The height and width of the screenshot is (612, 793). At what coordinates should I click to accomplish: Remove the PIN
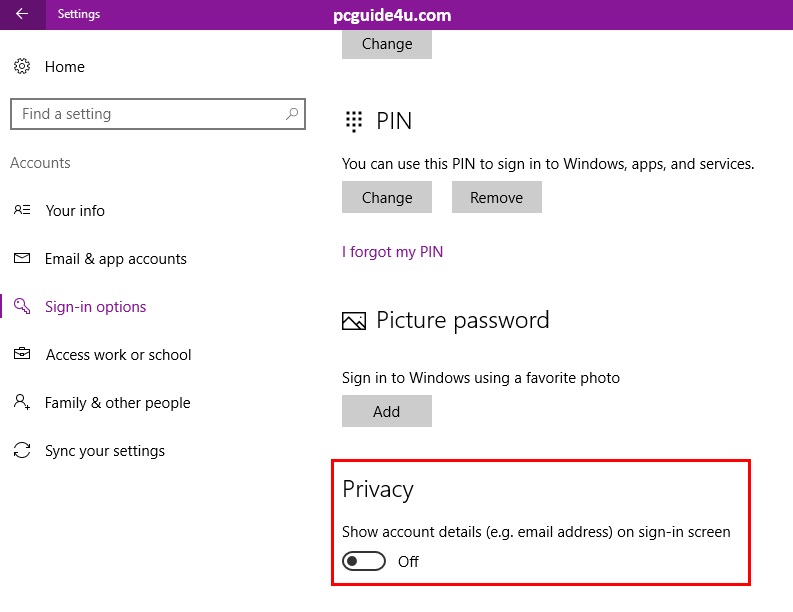point(496,198)
